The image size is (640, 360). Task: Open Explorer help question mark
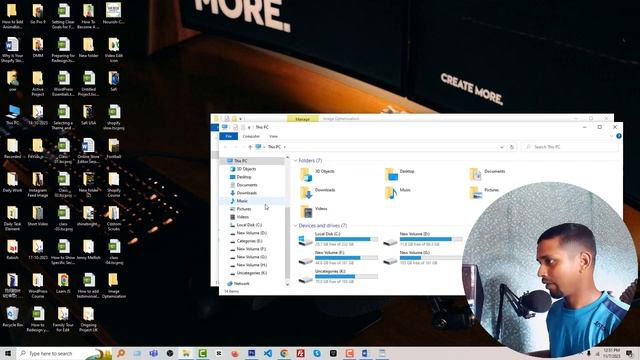pos(619,136)
